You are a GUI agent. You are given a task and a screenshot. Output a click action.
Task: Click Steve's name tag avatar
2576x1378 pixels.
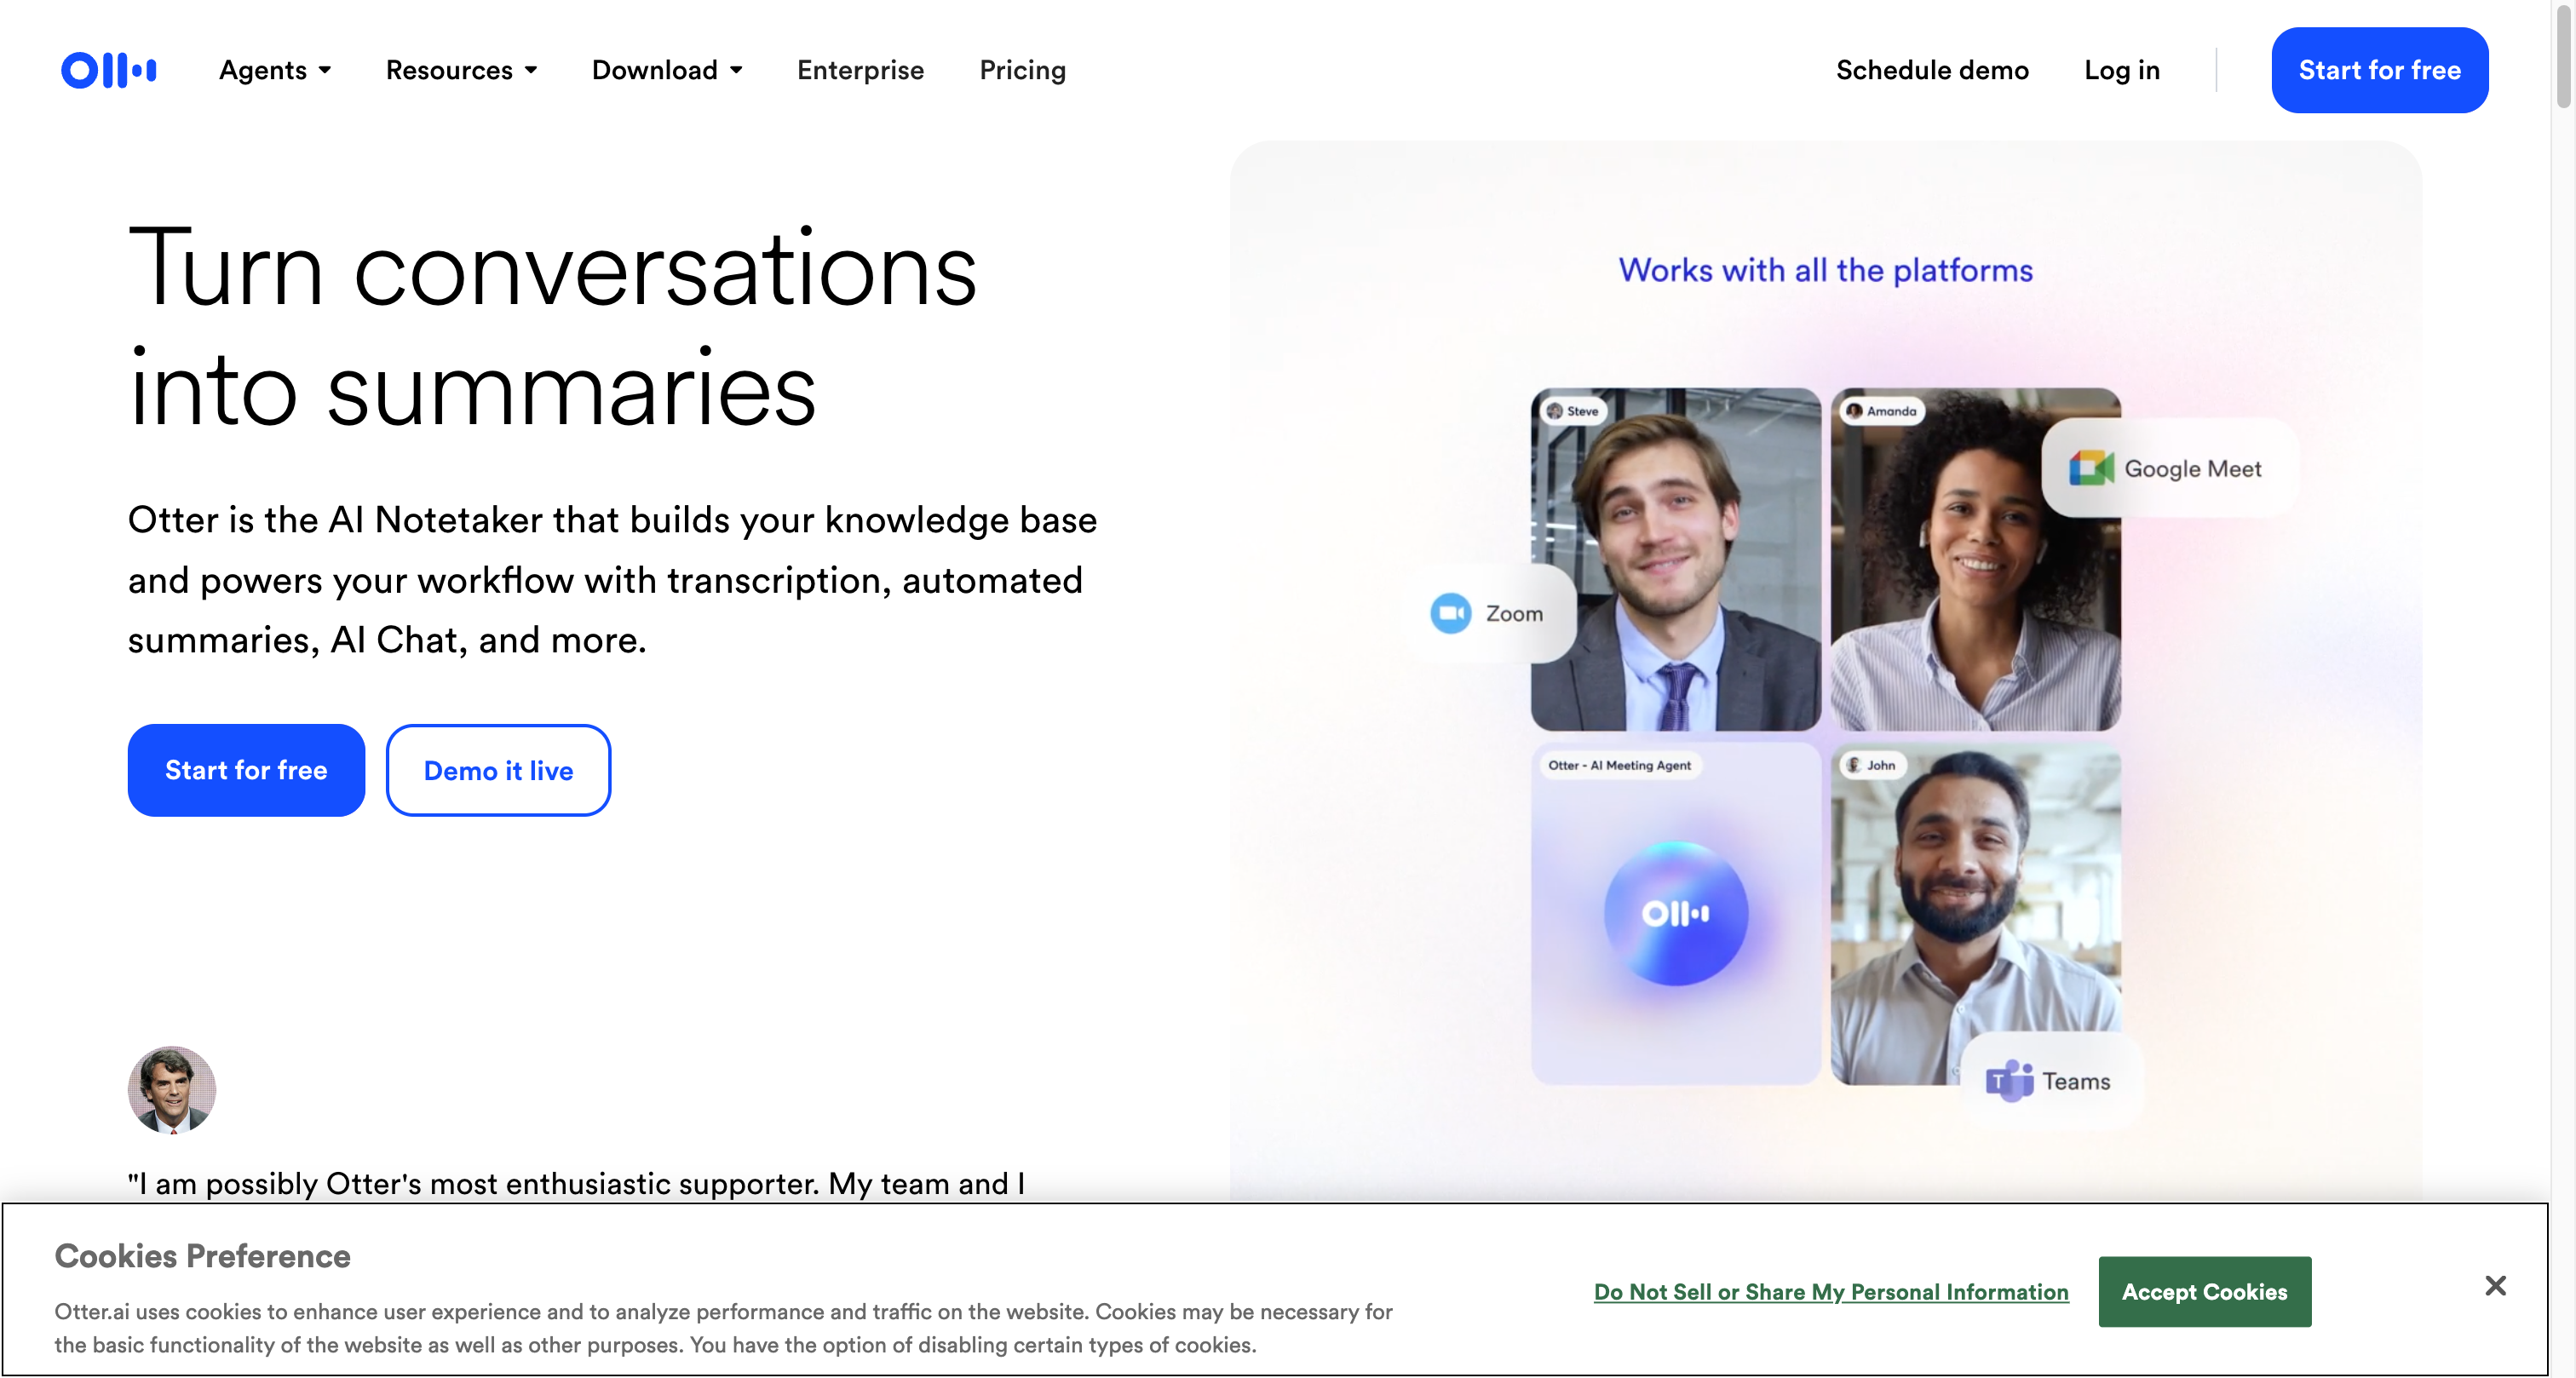[1555, 411]
